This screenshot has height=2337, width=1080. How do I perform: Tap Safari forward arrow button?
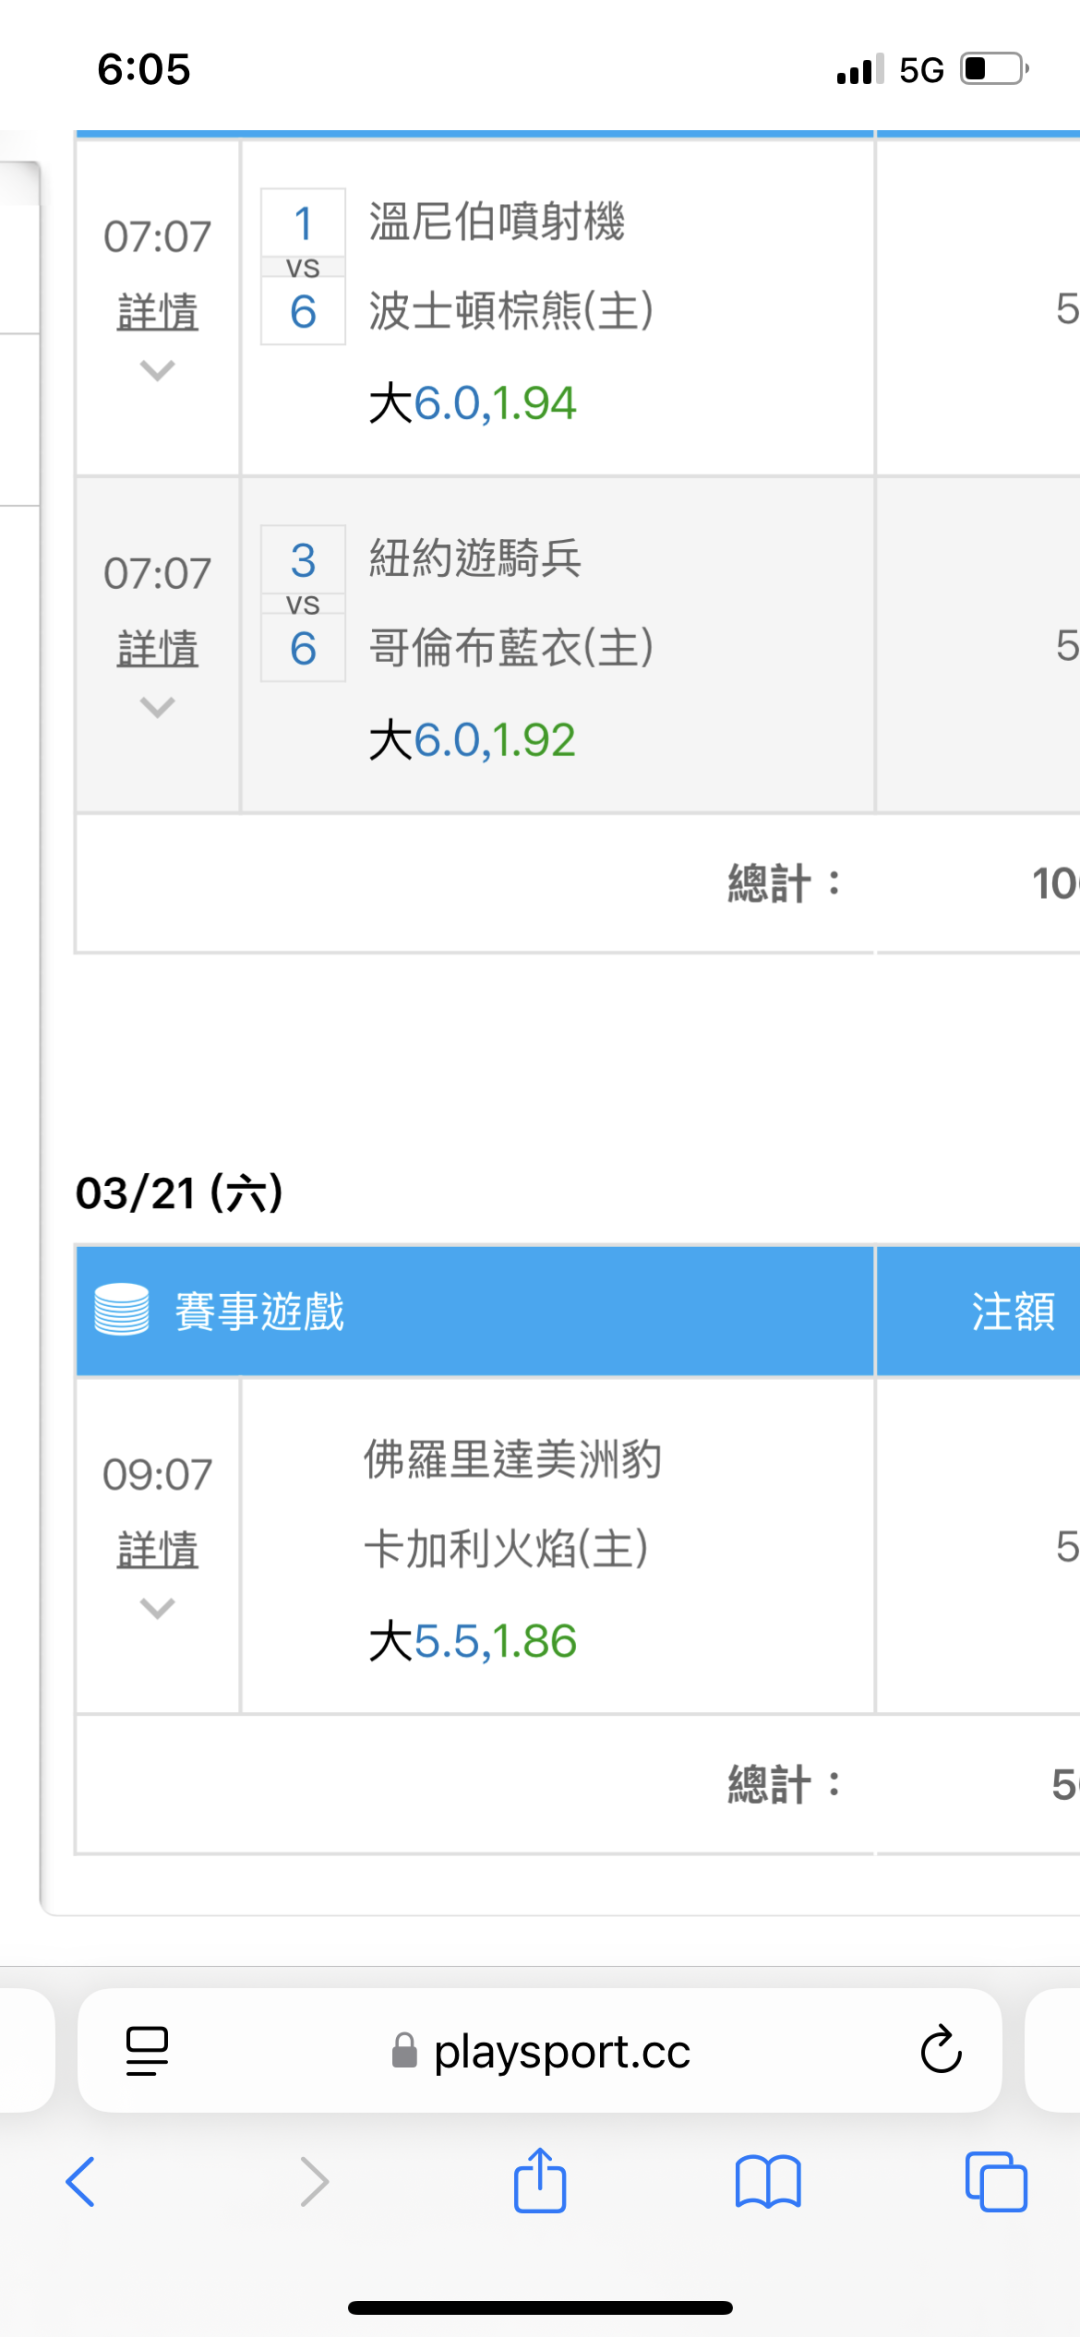tap(314, 2181)
